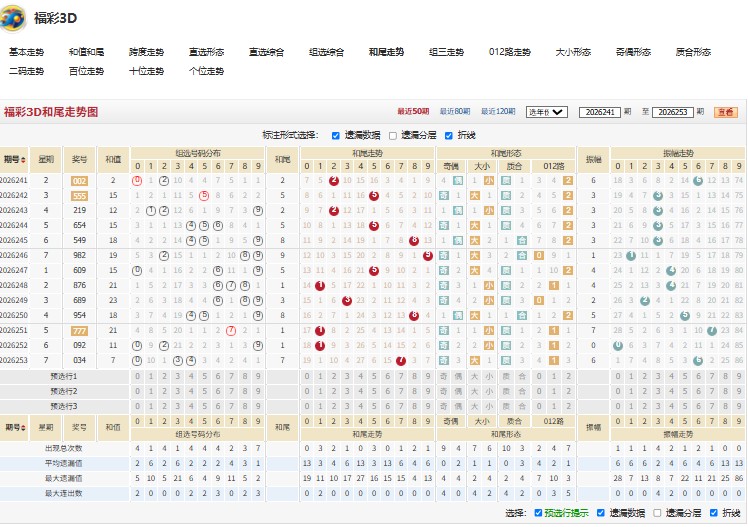Click the 福彩3D和尾走势图 heading

(51, 112)
